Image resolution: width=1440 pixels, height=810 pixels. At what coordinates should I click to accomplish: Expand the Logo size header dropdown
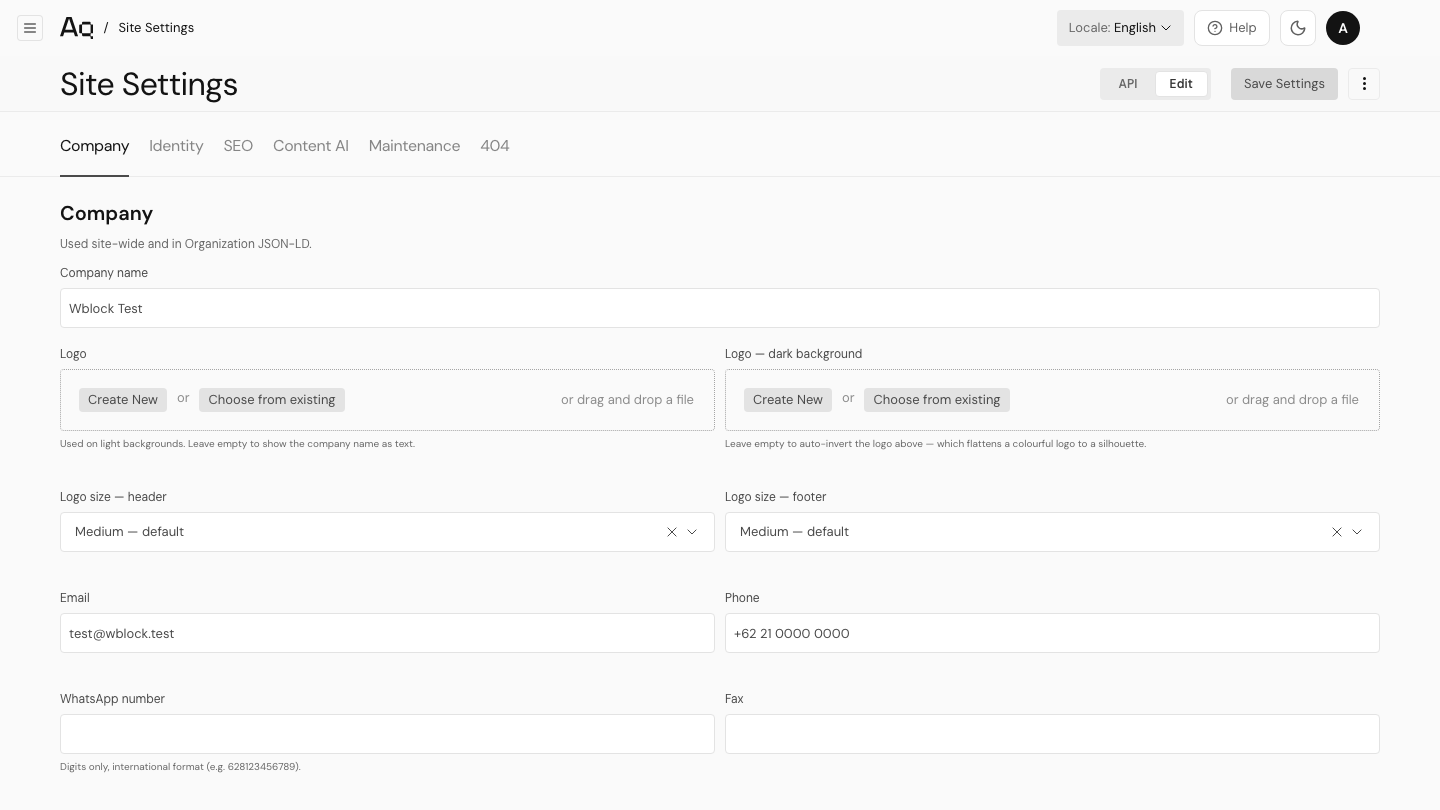[692, 532]
